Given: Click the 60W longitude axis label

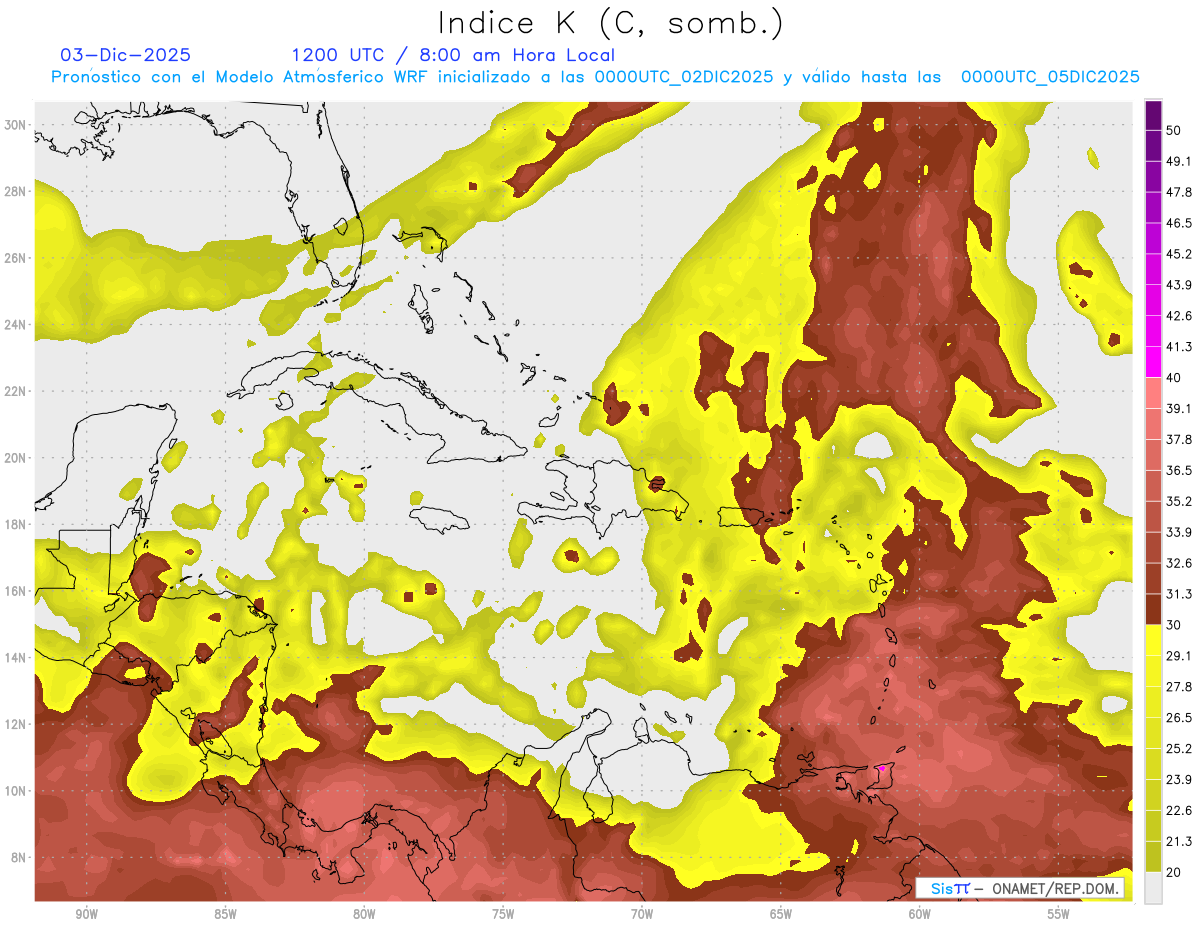Looking at the screenshot, I should pos(920,914).
